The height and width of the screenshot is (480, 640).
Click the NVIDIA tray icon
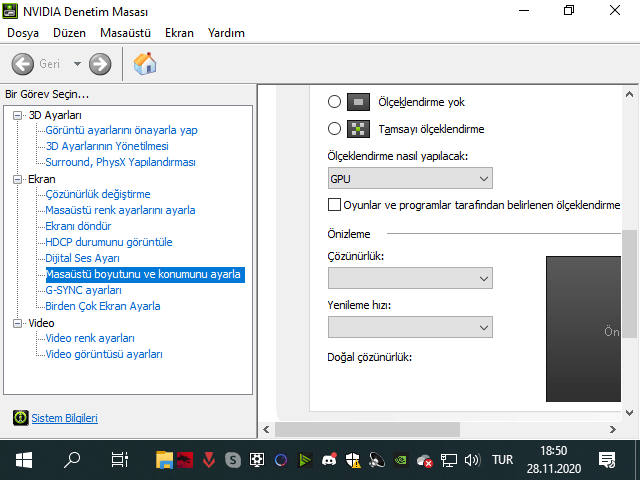[400, 460]
